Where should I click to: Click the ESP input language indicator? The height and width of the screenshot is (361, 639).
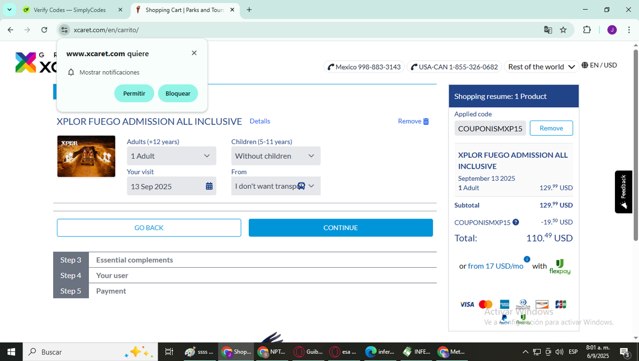tap(573, 352)
